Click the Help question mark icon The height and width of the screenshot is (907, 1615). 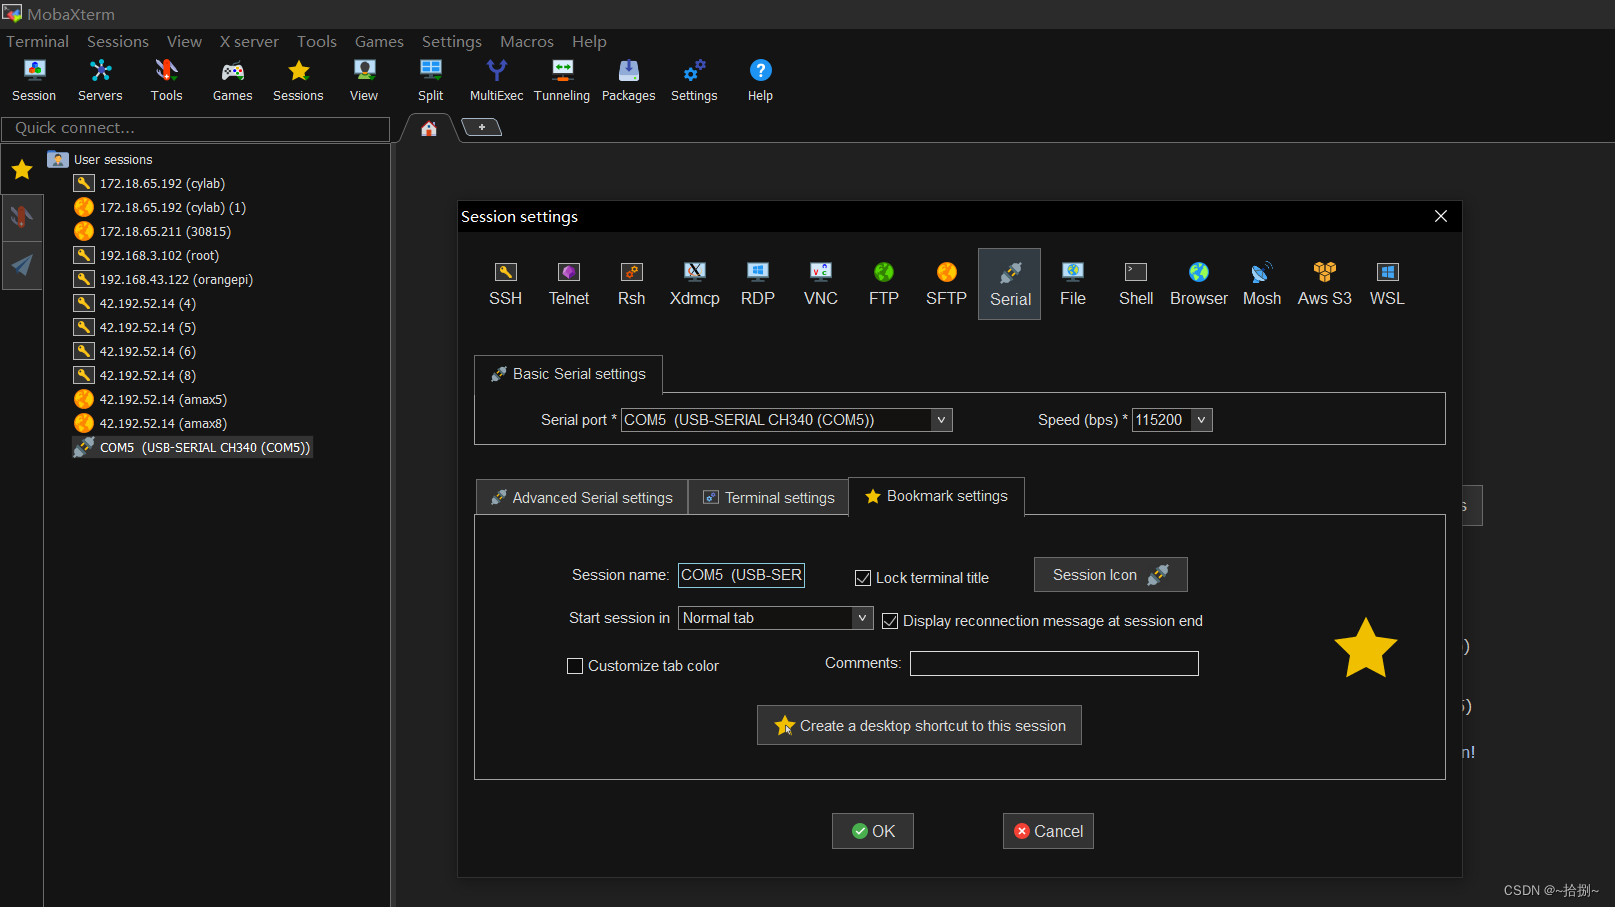click(760, 80)
